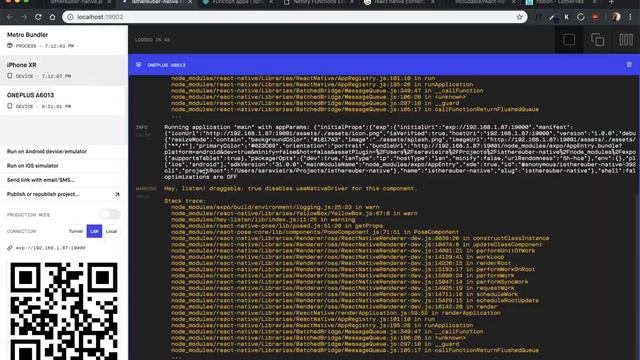Viewport: 640px width, 360px height.
Task: Click the ONEPLUS A6013 log pane header title
Action: pyautogui.click(x=166, y=65)
